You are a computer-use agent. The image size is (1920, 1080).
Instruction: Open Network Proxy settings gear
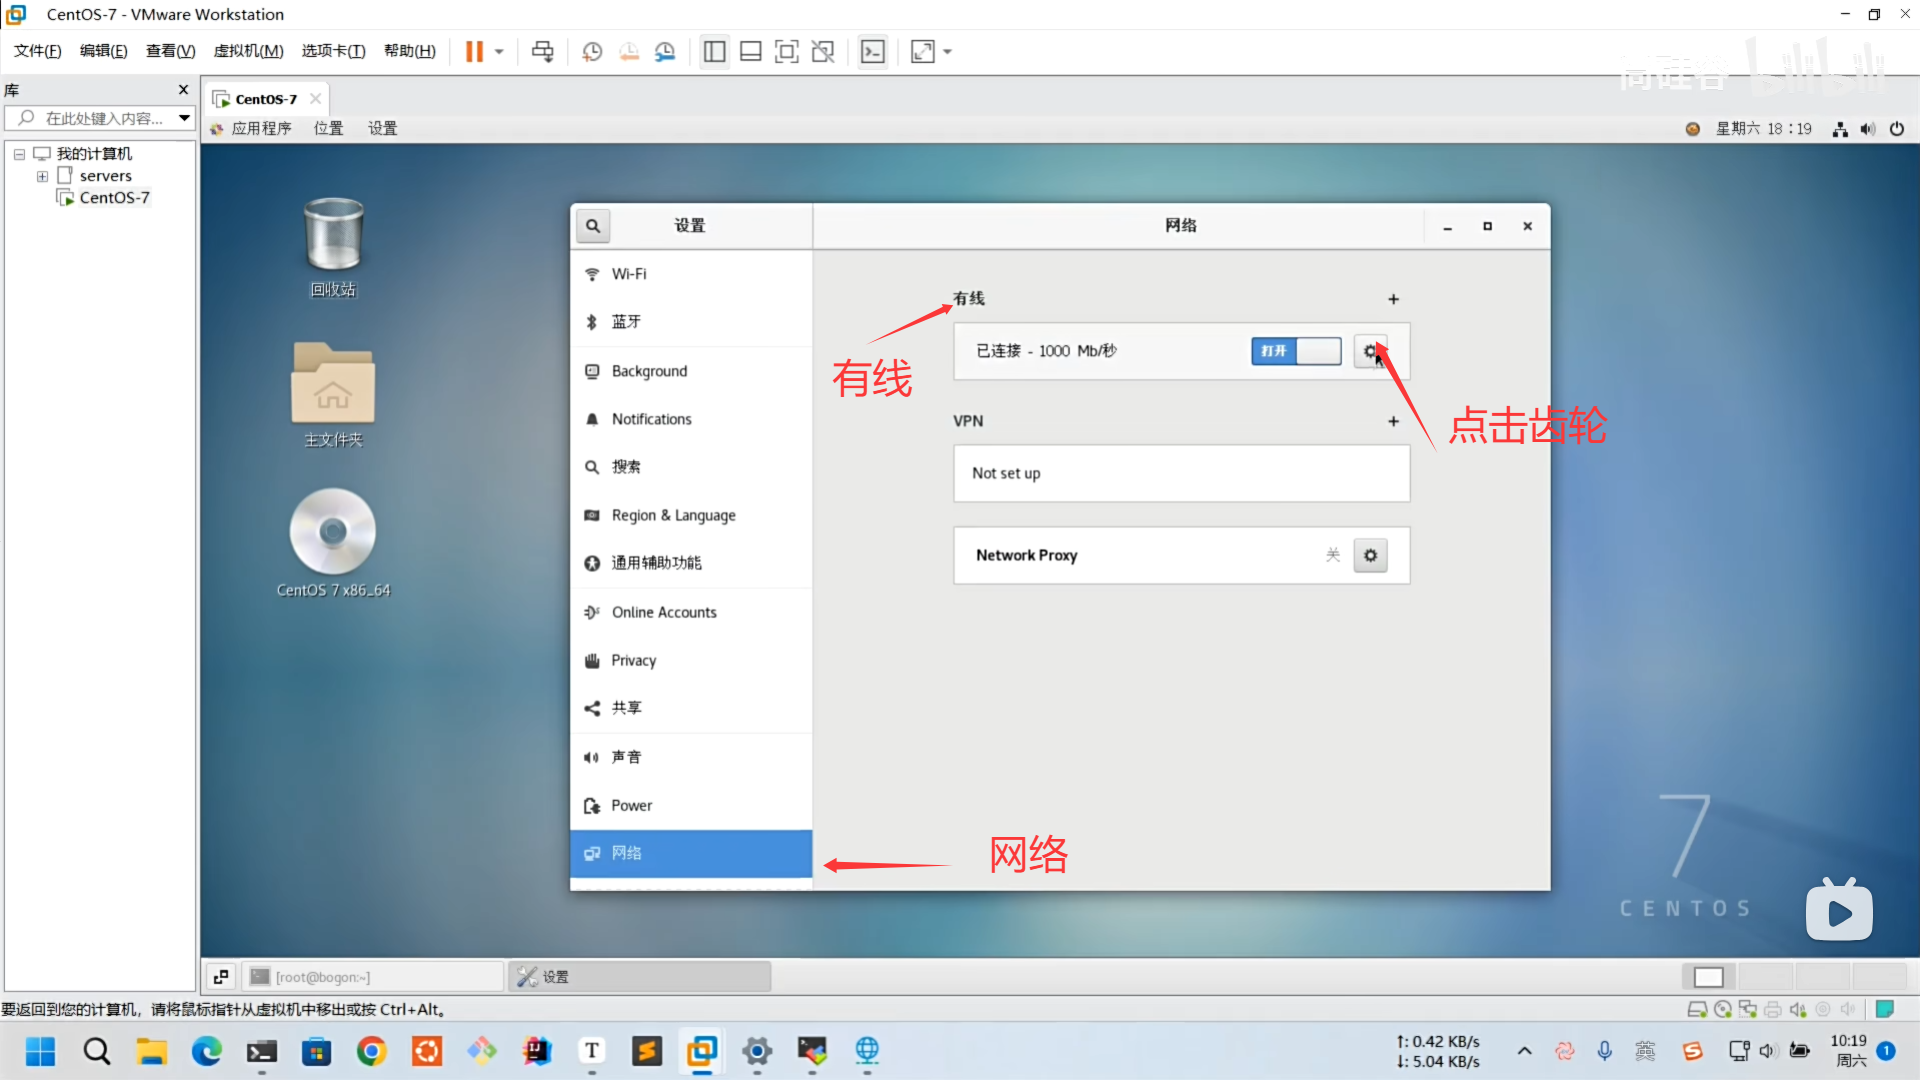(1370, 555)
